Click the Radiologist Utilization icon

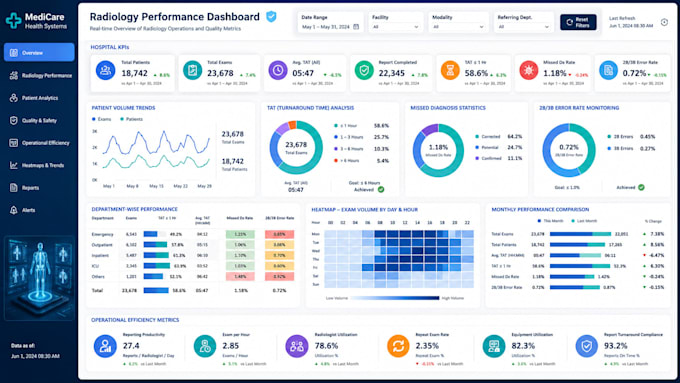[297, 346]
